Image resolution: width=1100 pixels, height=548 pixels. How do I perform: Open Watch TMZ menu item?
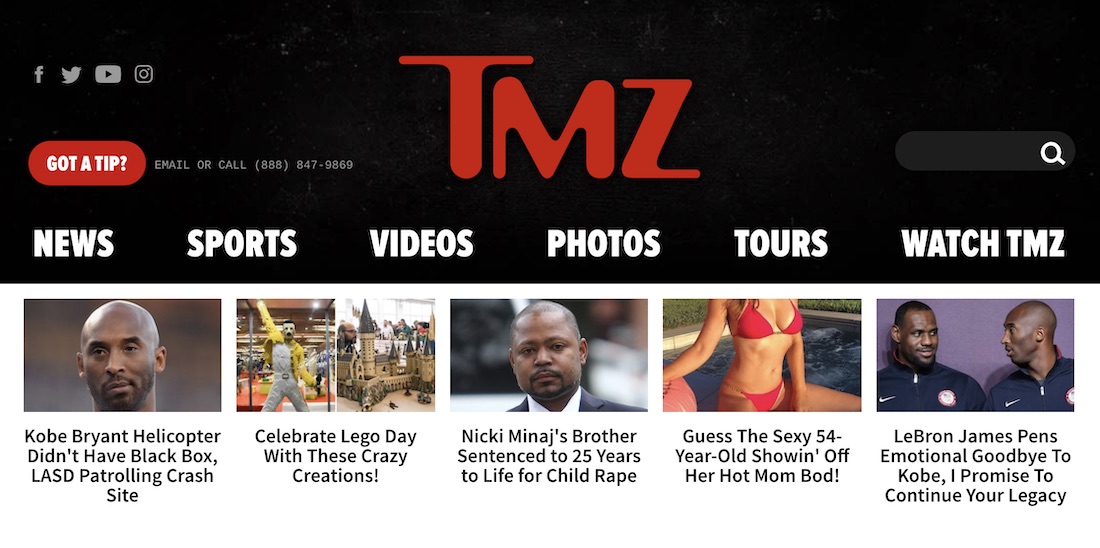pyautogui.click(x=983, y=243)
